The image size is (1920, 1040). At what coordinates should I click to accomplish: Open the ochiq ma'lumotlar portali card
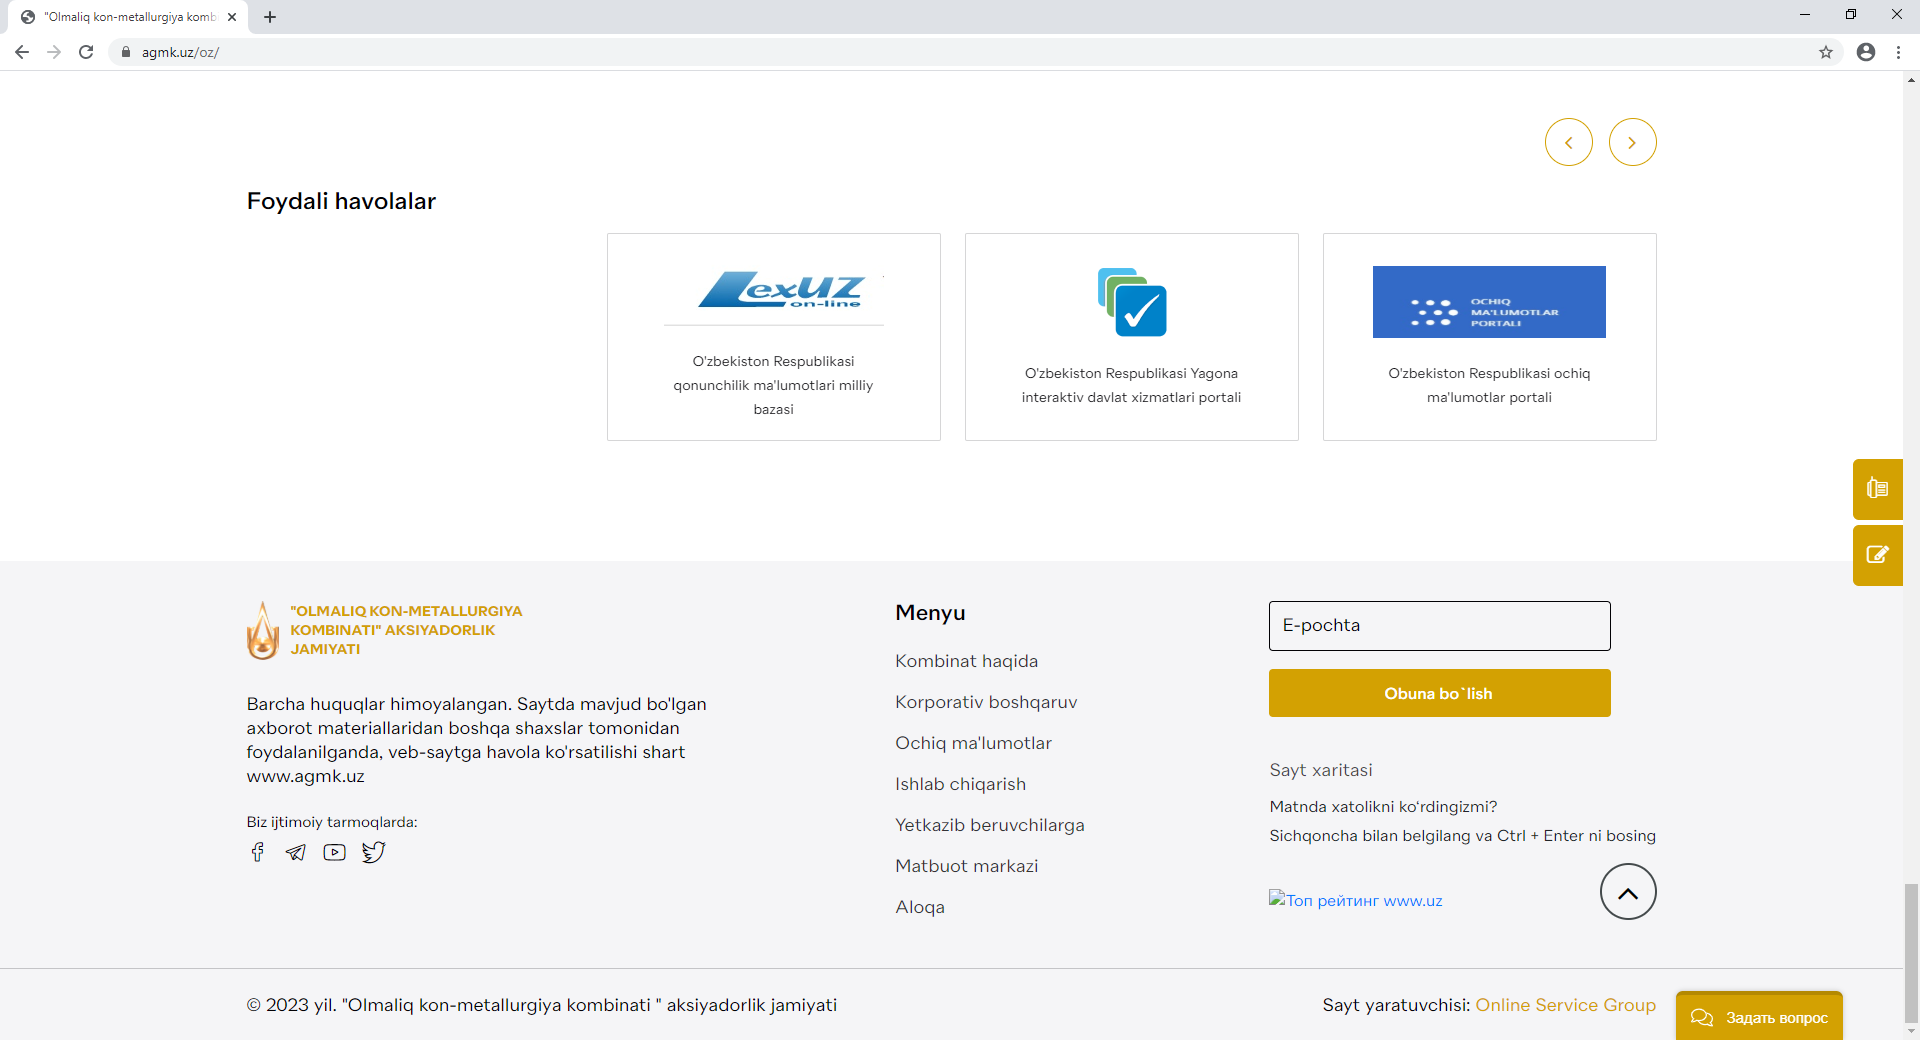tap(1489, 337)
